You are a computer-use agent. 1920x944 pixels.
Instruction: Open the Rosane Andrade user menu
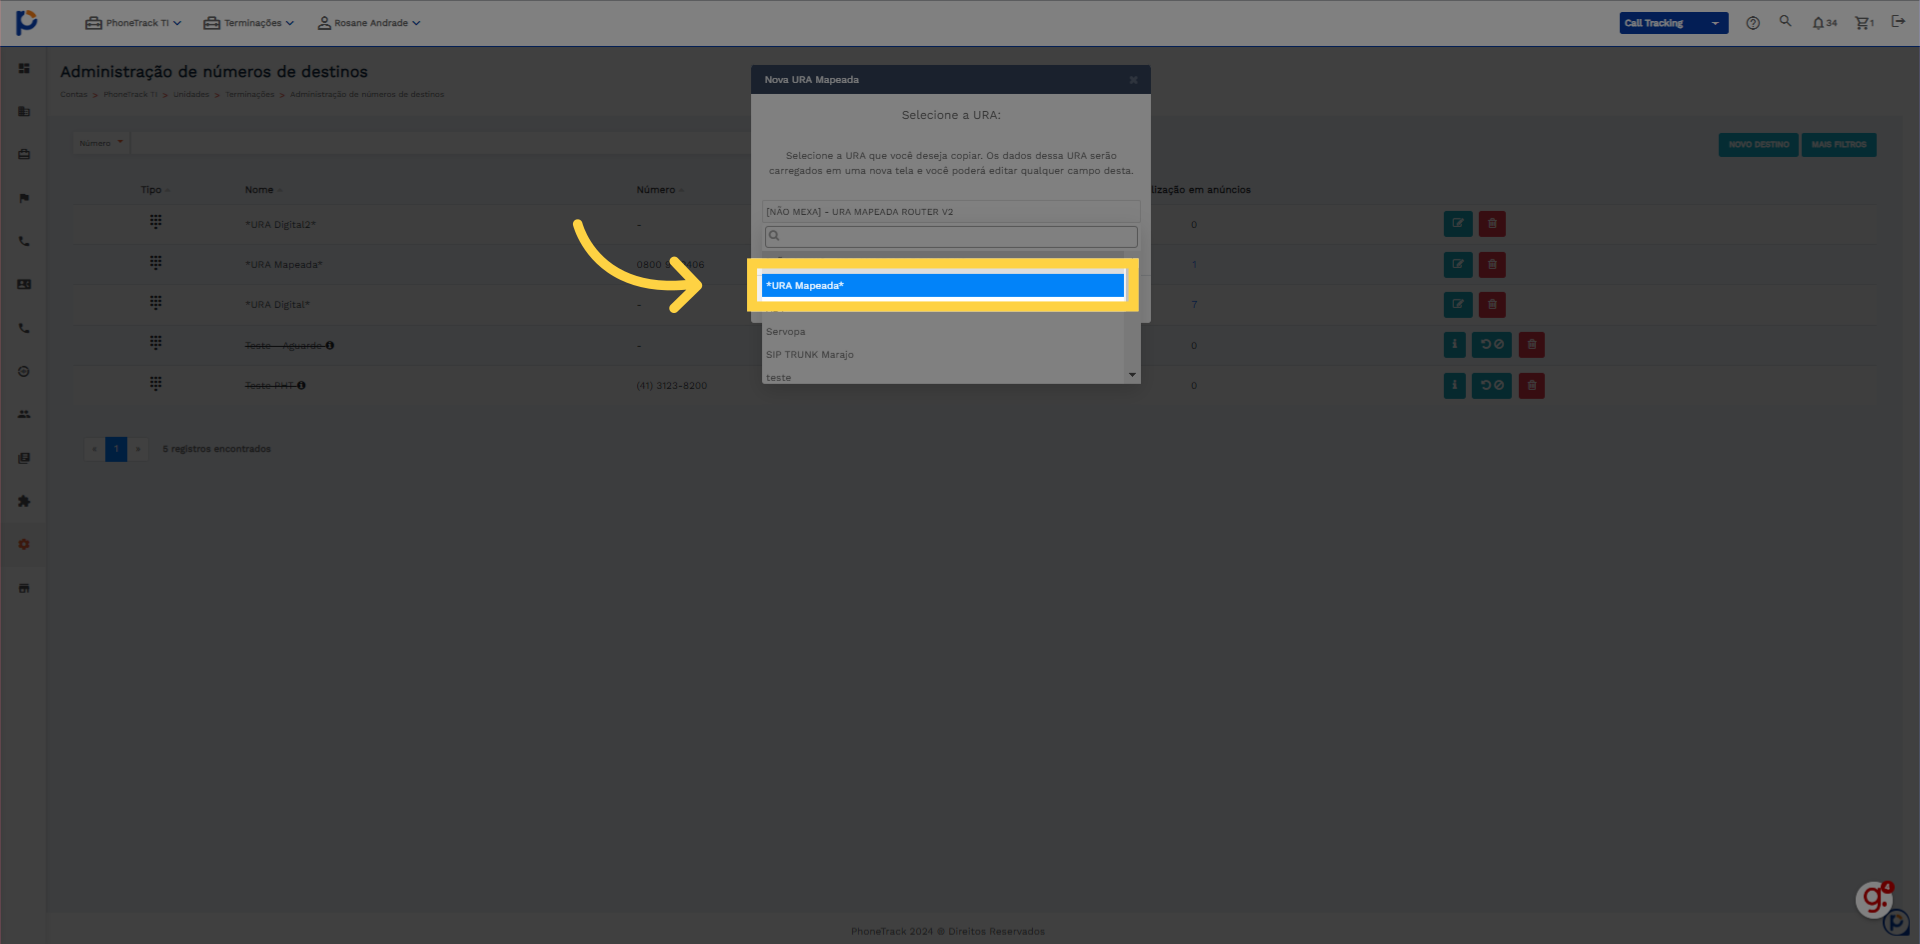[x=369, y=23]
